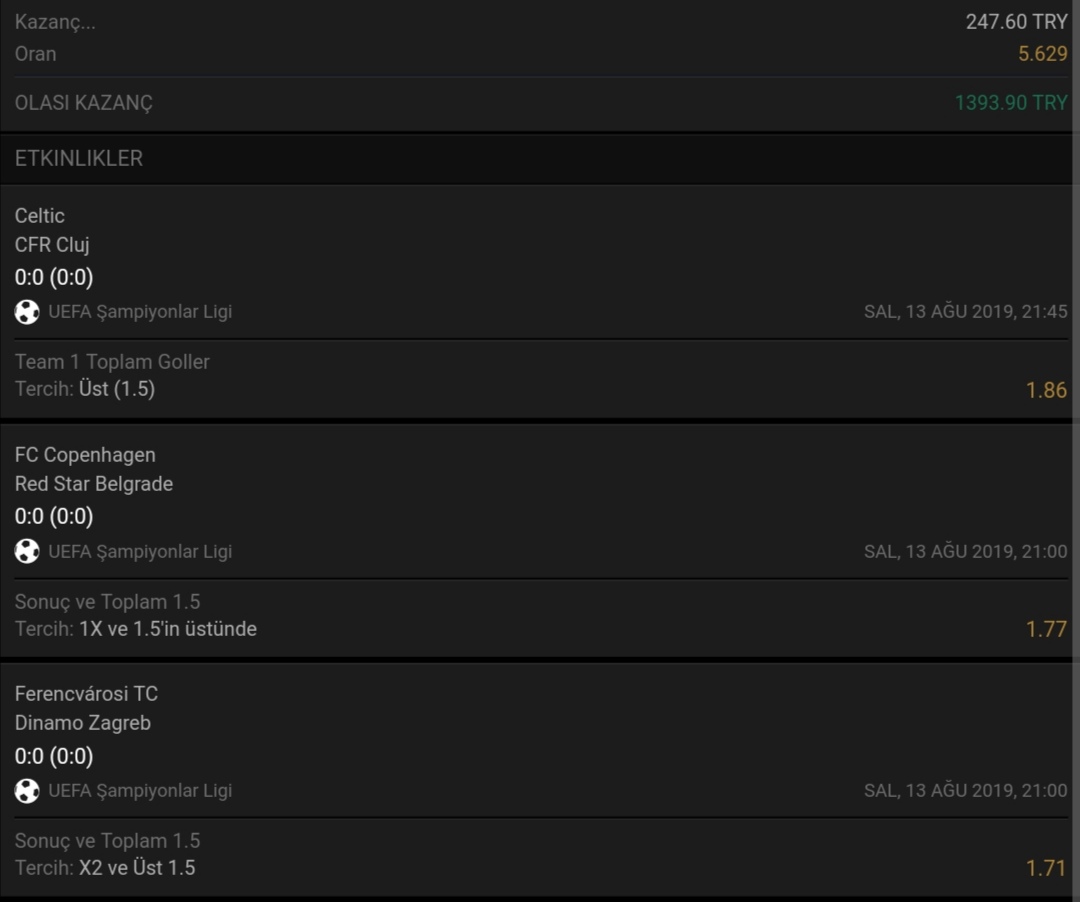The image size is (1080, 902).
Task: Click the 1.86 odds value
Action: click(x=1046, y=390)
